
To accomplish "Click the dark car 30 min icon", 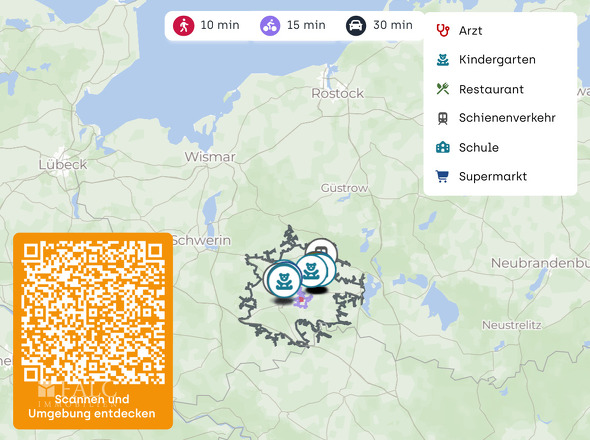I will pos(356,26).
